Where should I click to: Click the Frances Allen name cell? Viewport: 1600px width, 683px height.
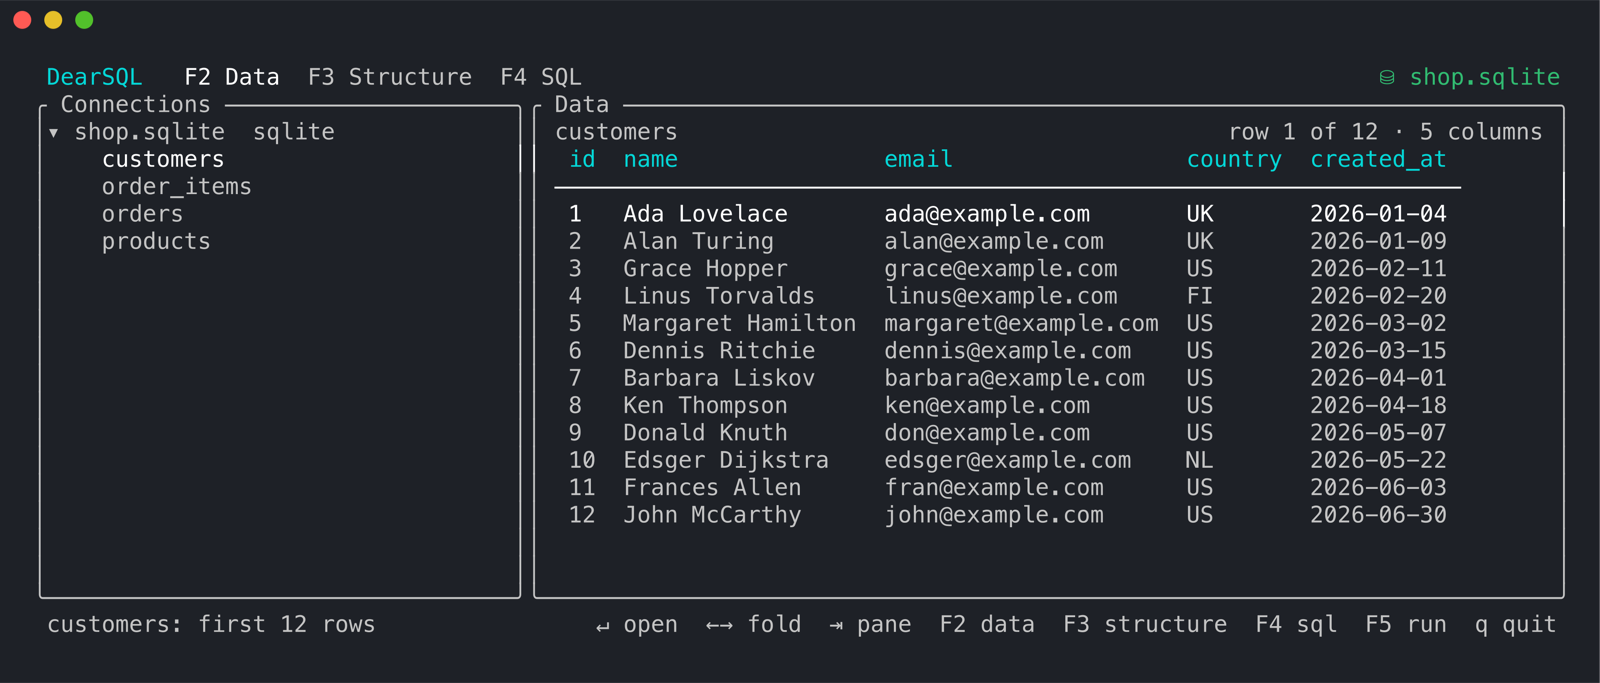pyautogui.click(x=712, y=487)
